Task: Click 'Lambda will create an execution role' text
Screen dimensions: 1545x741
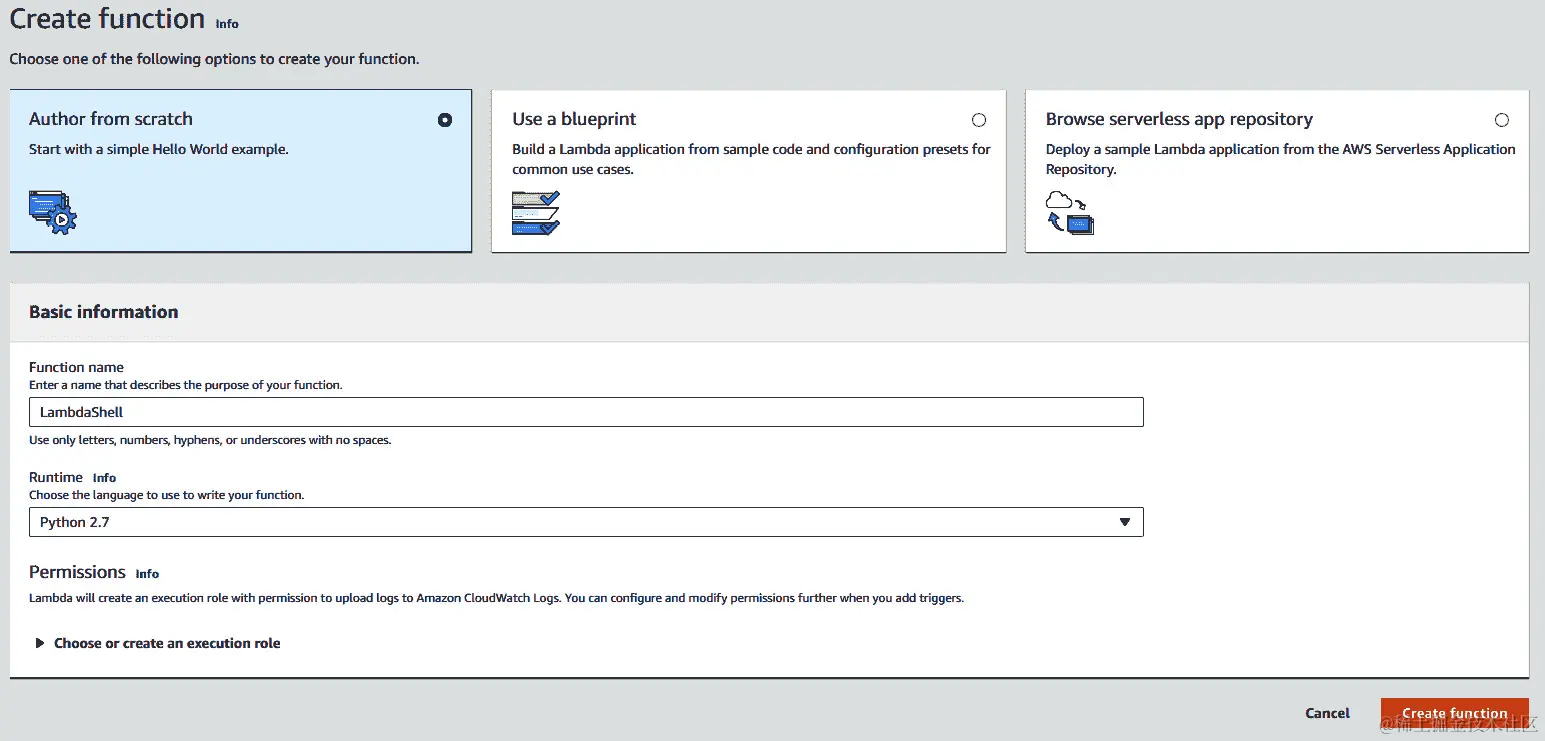Action: 496,598
